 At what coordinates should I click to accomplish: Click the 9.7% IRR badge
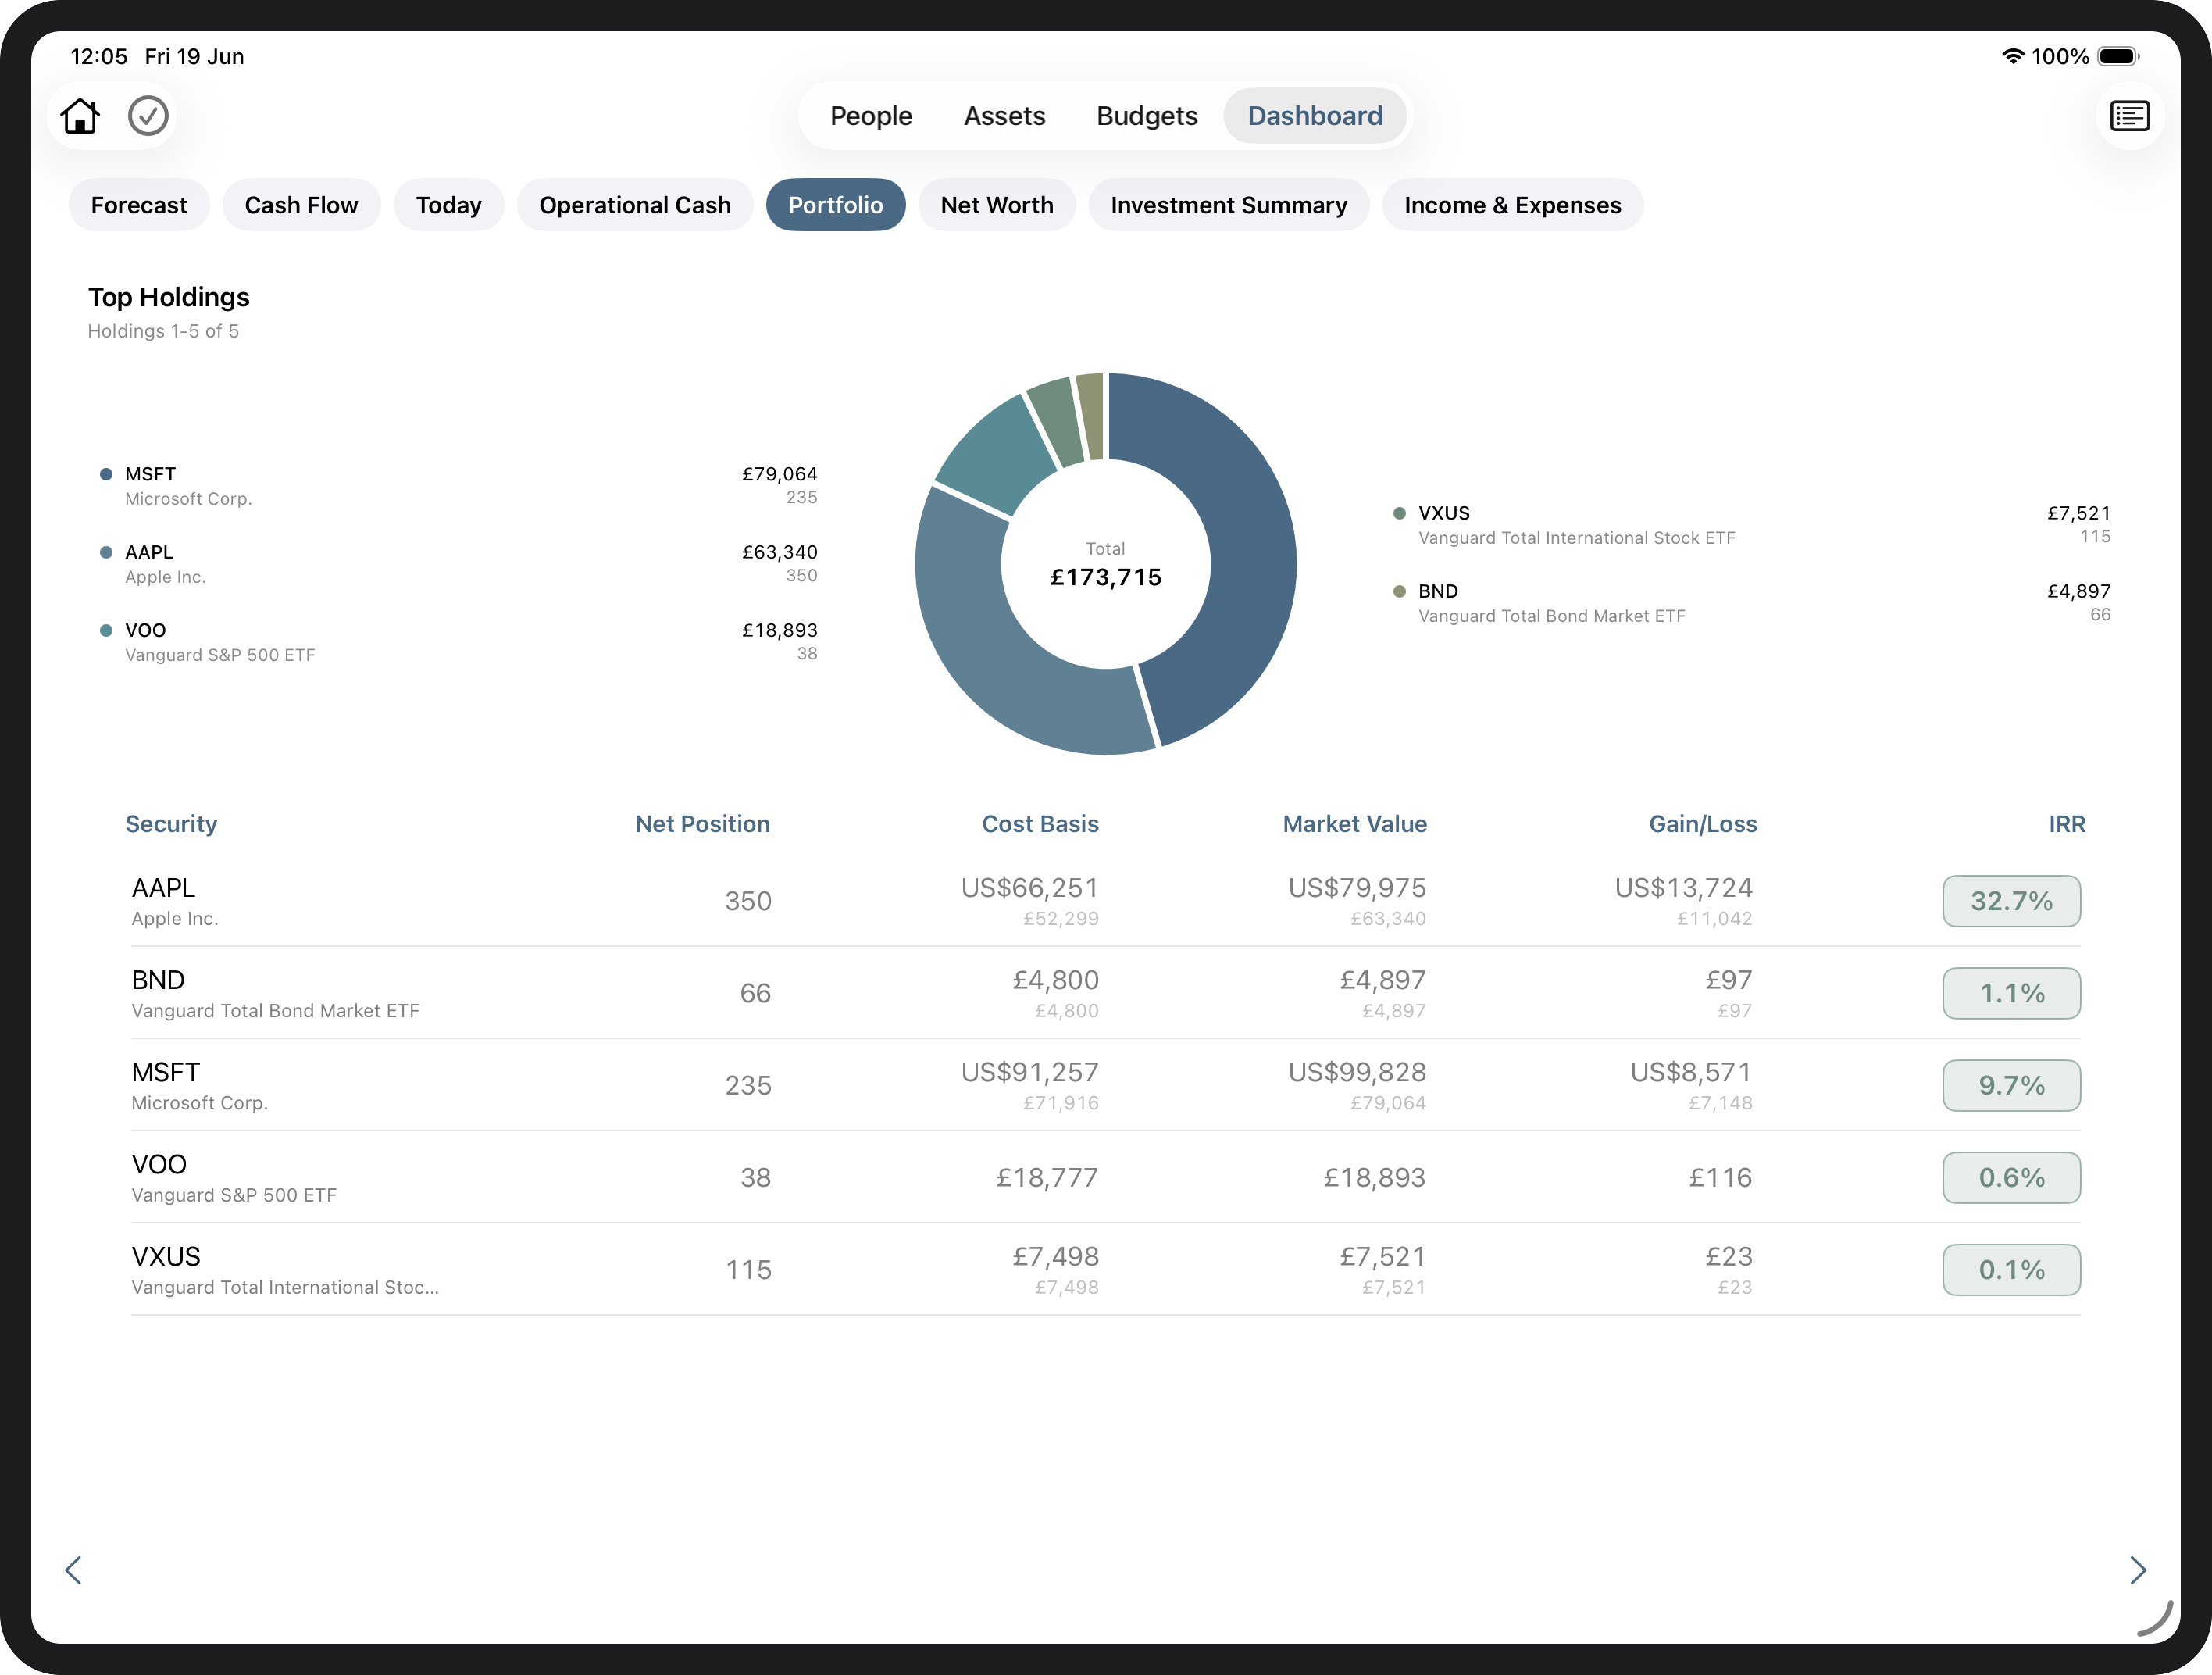tap(2012, 1085)
